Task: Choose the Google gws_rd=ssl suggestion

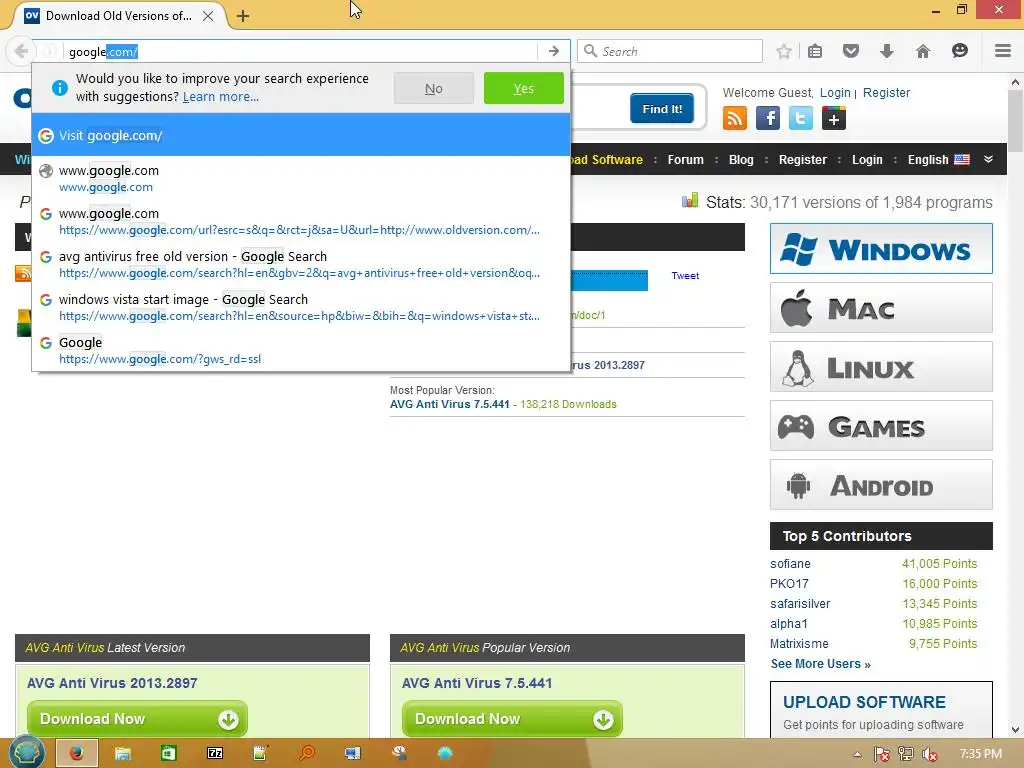Action: pos(301,350)
